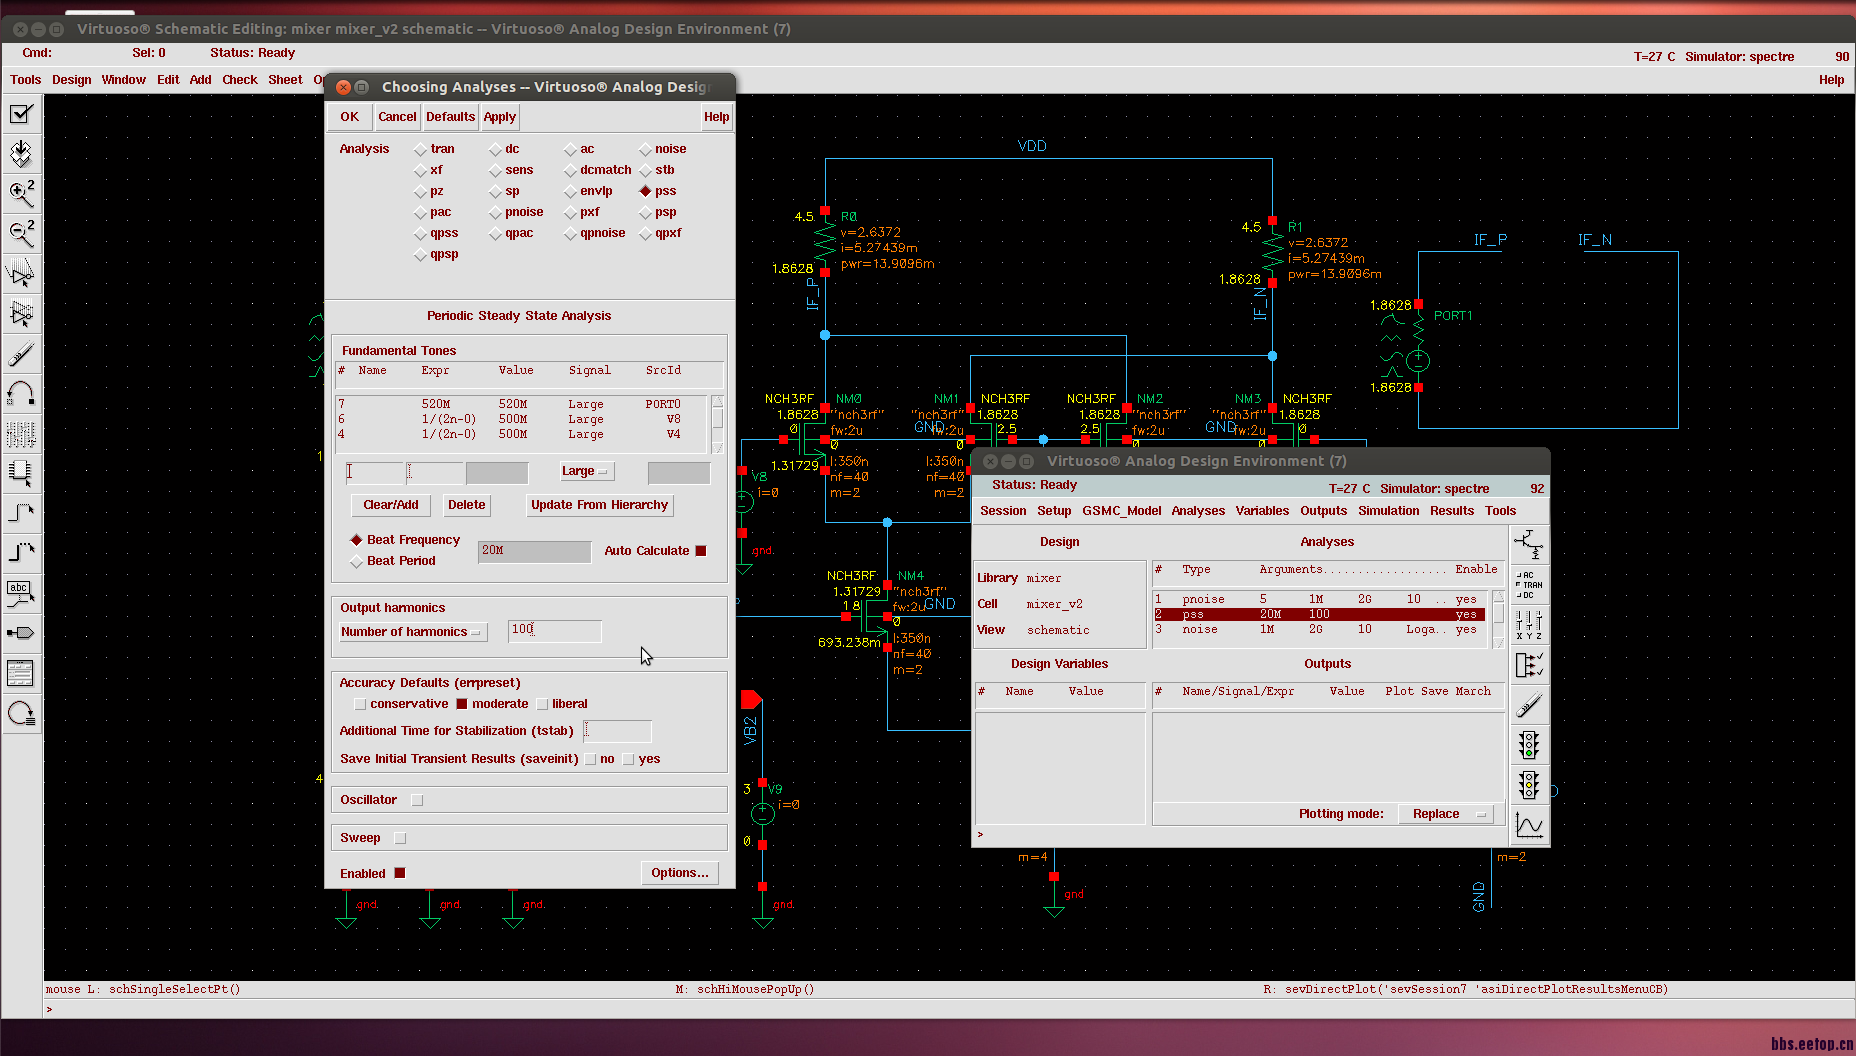Click the green traffic light Run icon
Viewport: 1856px width, 1056px height.
click(1528, 745)
